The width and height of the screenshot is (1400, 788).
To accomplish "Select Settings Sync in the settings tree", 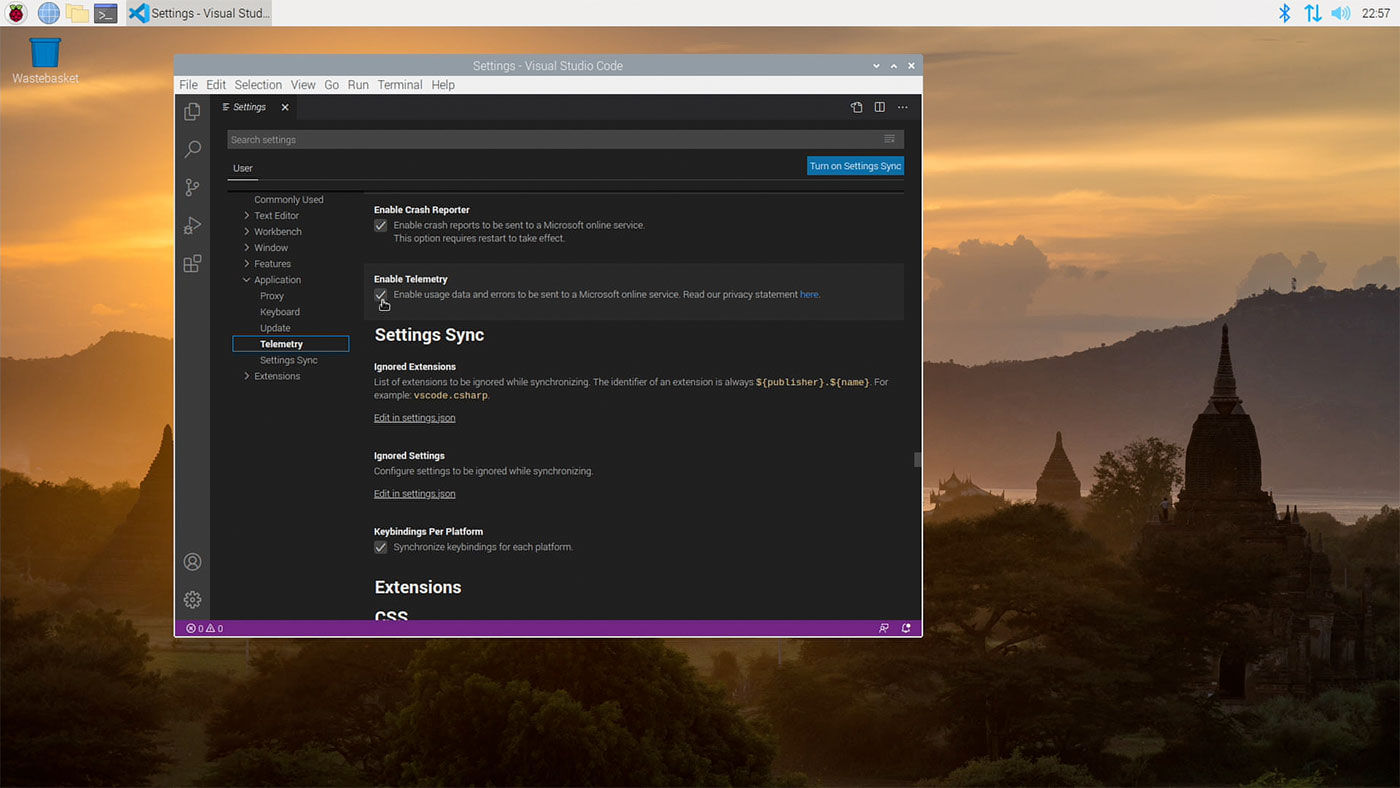I will click(289, 360).
